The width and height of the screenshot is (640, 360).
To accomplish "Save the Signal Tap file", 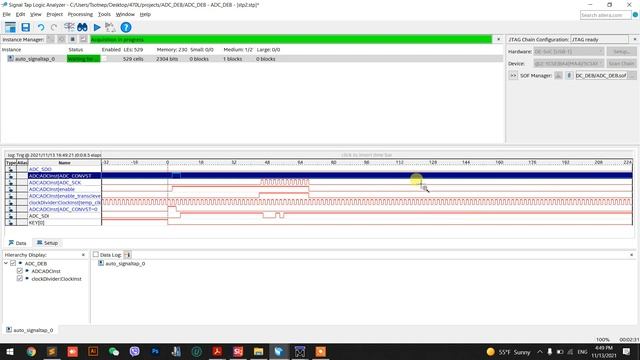I will [x=25, y=27].
